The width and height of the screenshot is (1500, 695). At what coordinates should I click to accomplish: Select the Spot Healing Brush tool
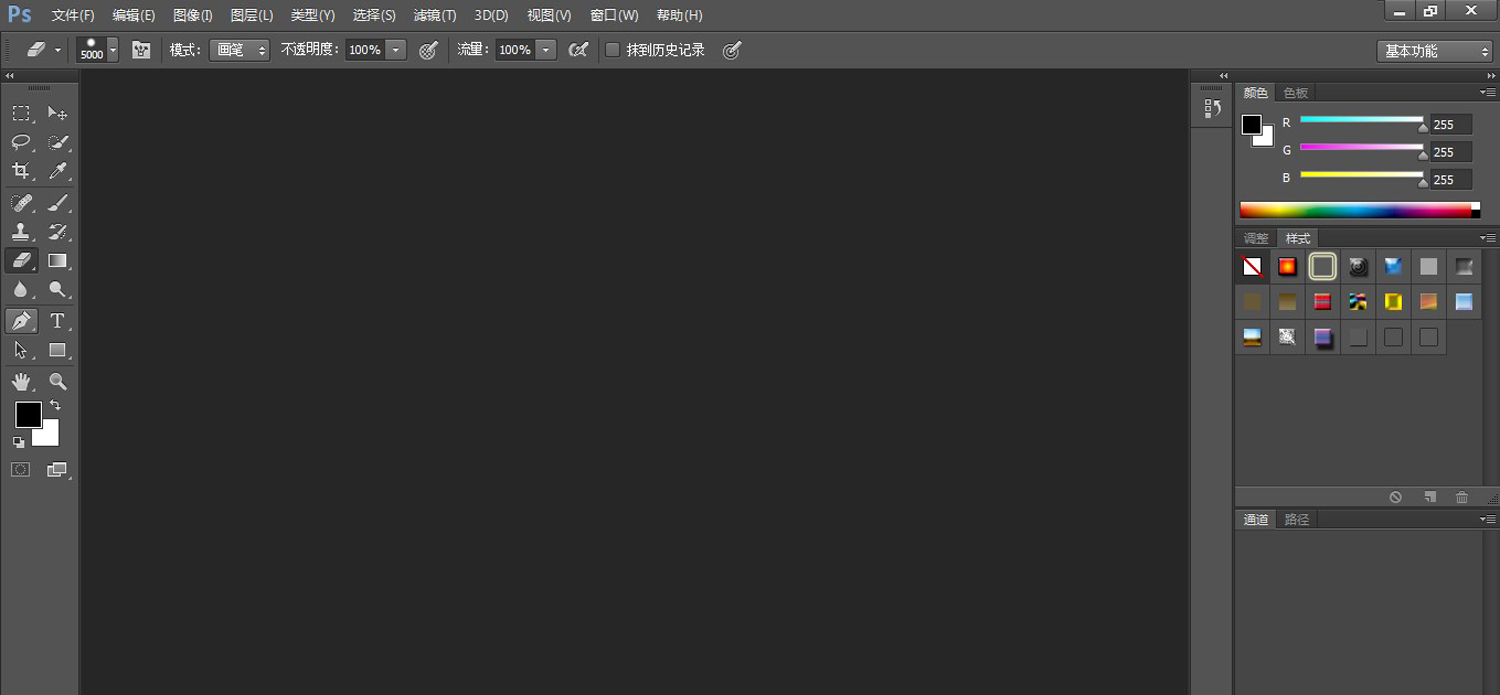click(21, 203)
